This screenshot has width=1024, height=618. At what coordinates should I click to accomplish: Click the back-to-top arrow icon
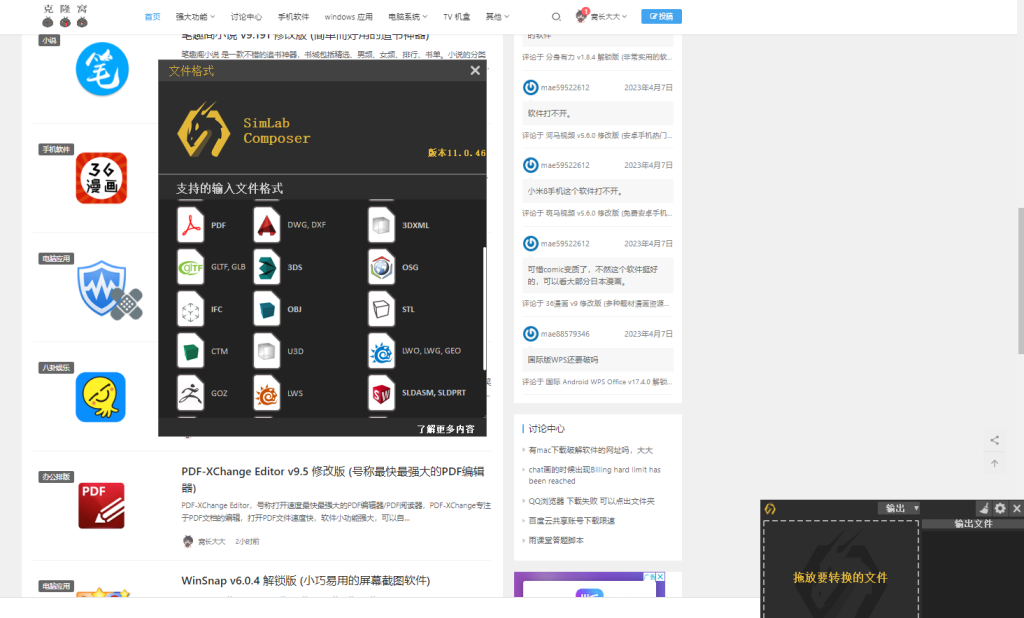pos(995,463)
